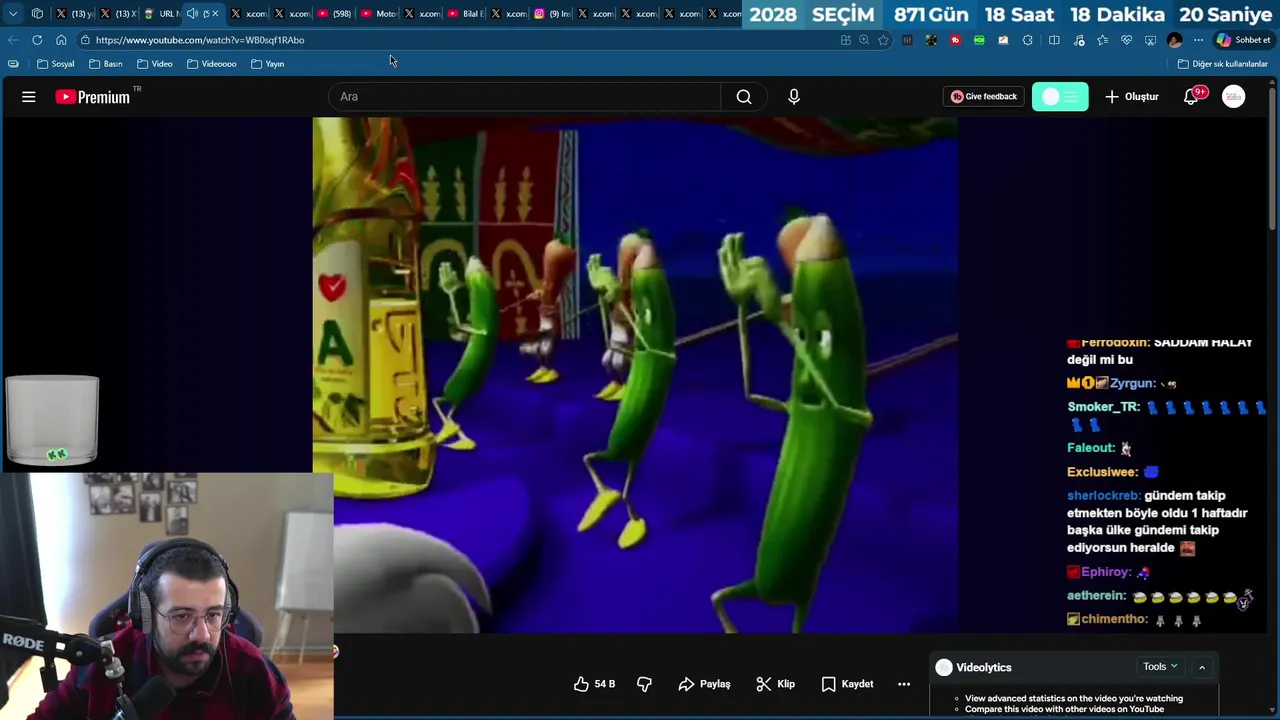Open the apps grid icon in address bar

pyautogui.click(x=846, y=40)
